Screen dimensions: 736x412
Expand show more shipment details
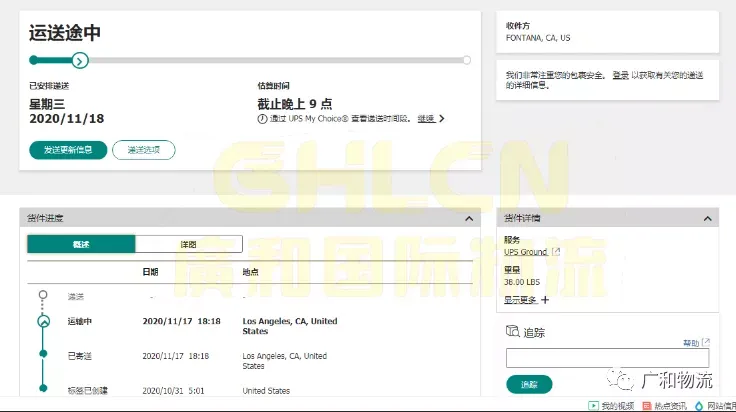[x=520, y=300]
